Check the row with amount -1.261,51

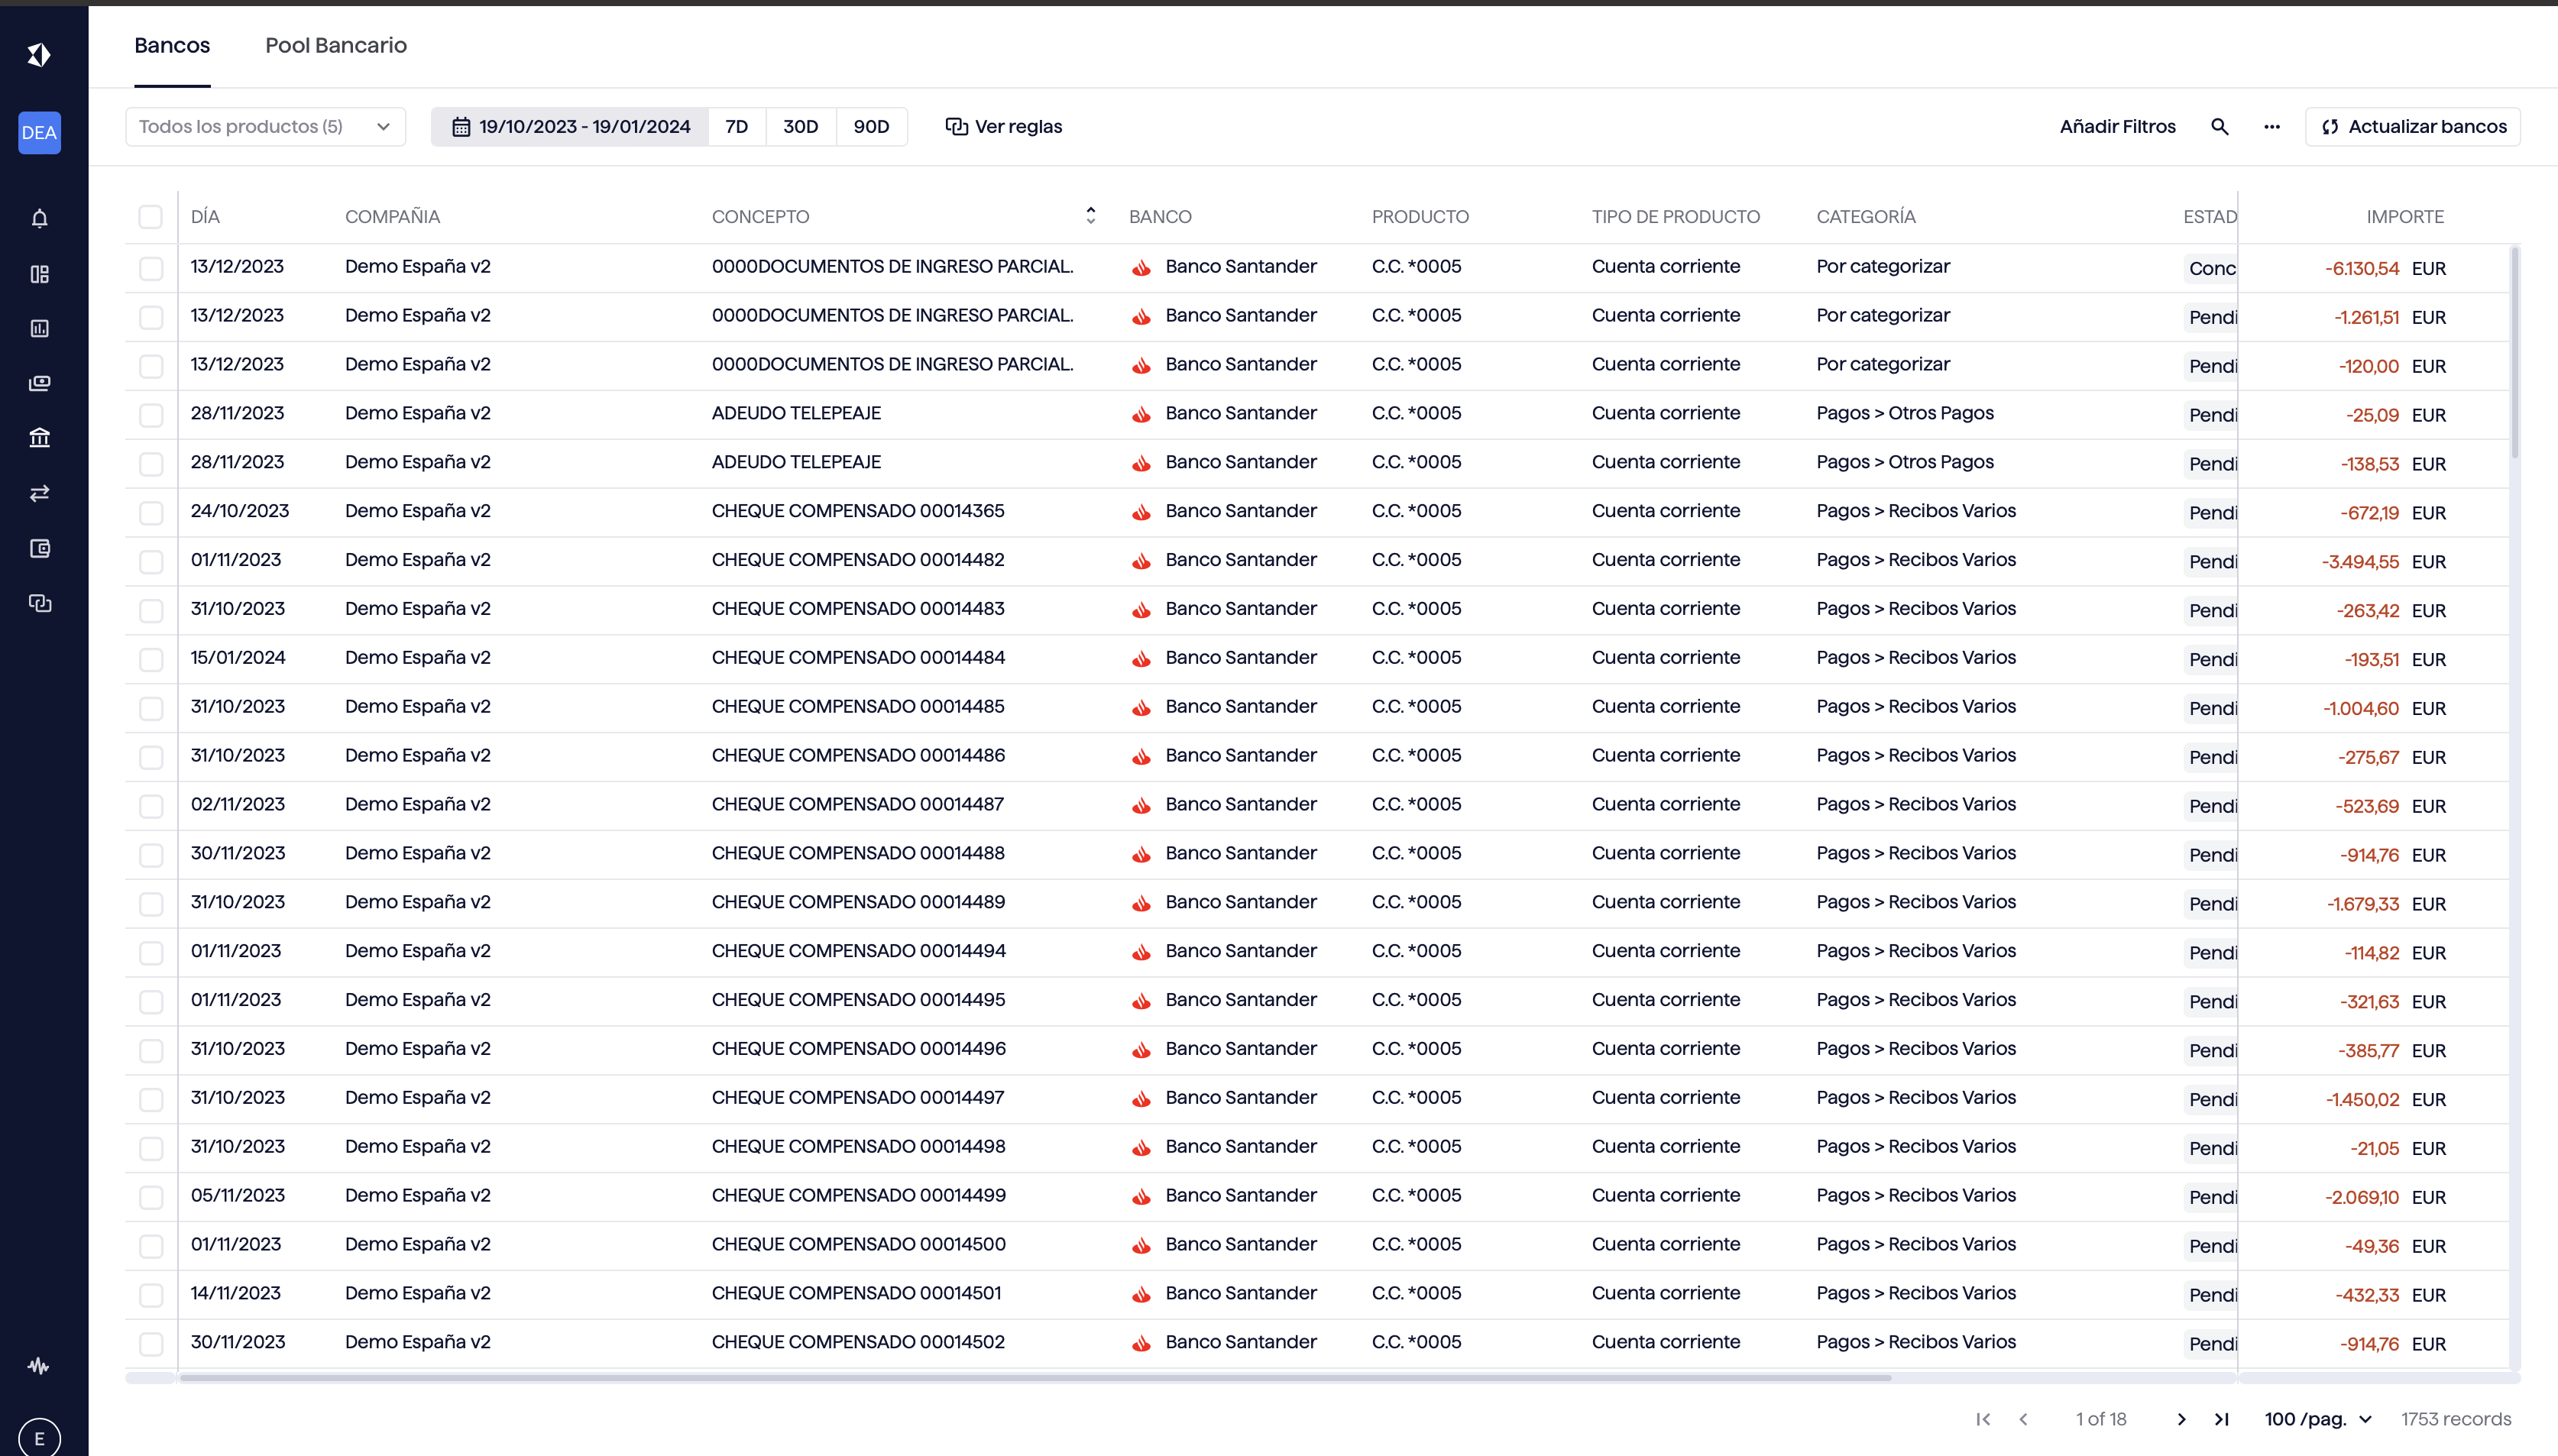[151, 317]
